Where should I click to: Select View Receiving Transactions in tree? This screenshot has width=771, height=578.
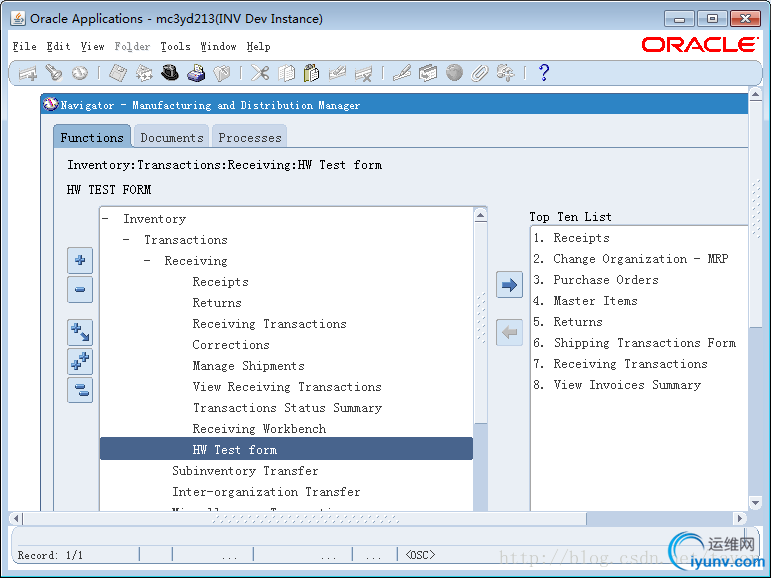[287, 387]
